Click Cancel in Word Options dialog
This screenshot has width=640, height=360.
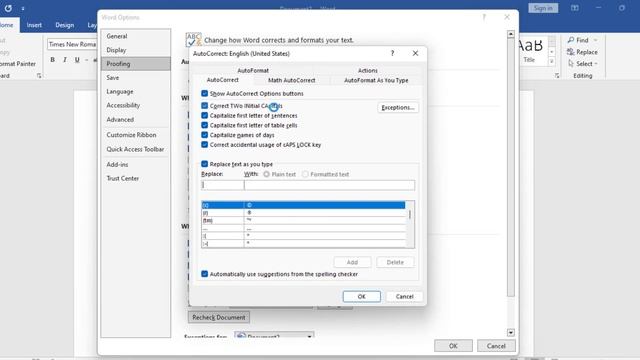[496, 346]
